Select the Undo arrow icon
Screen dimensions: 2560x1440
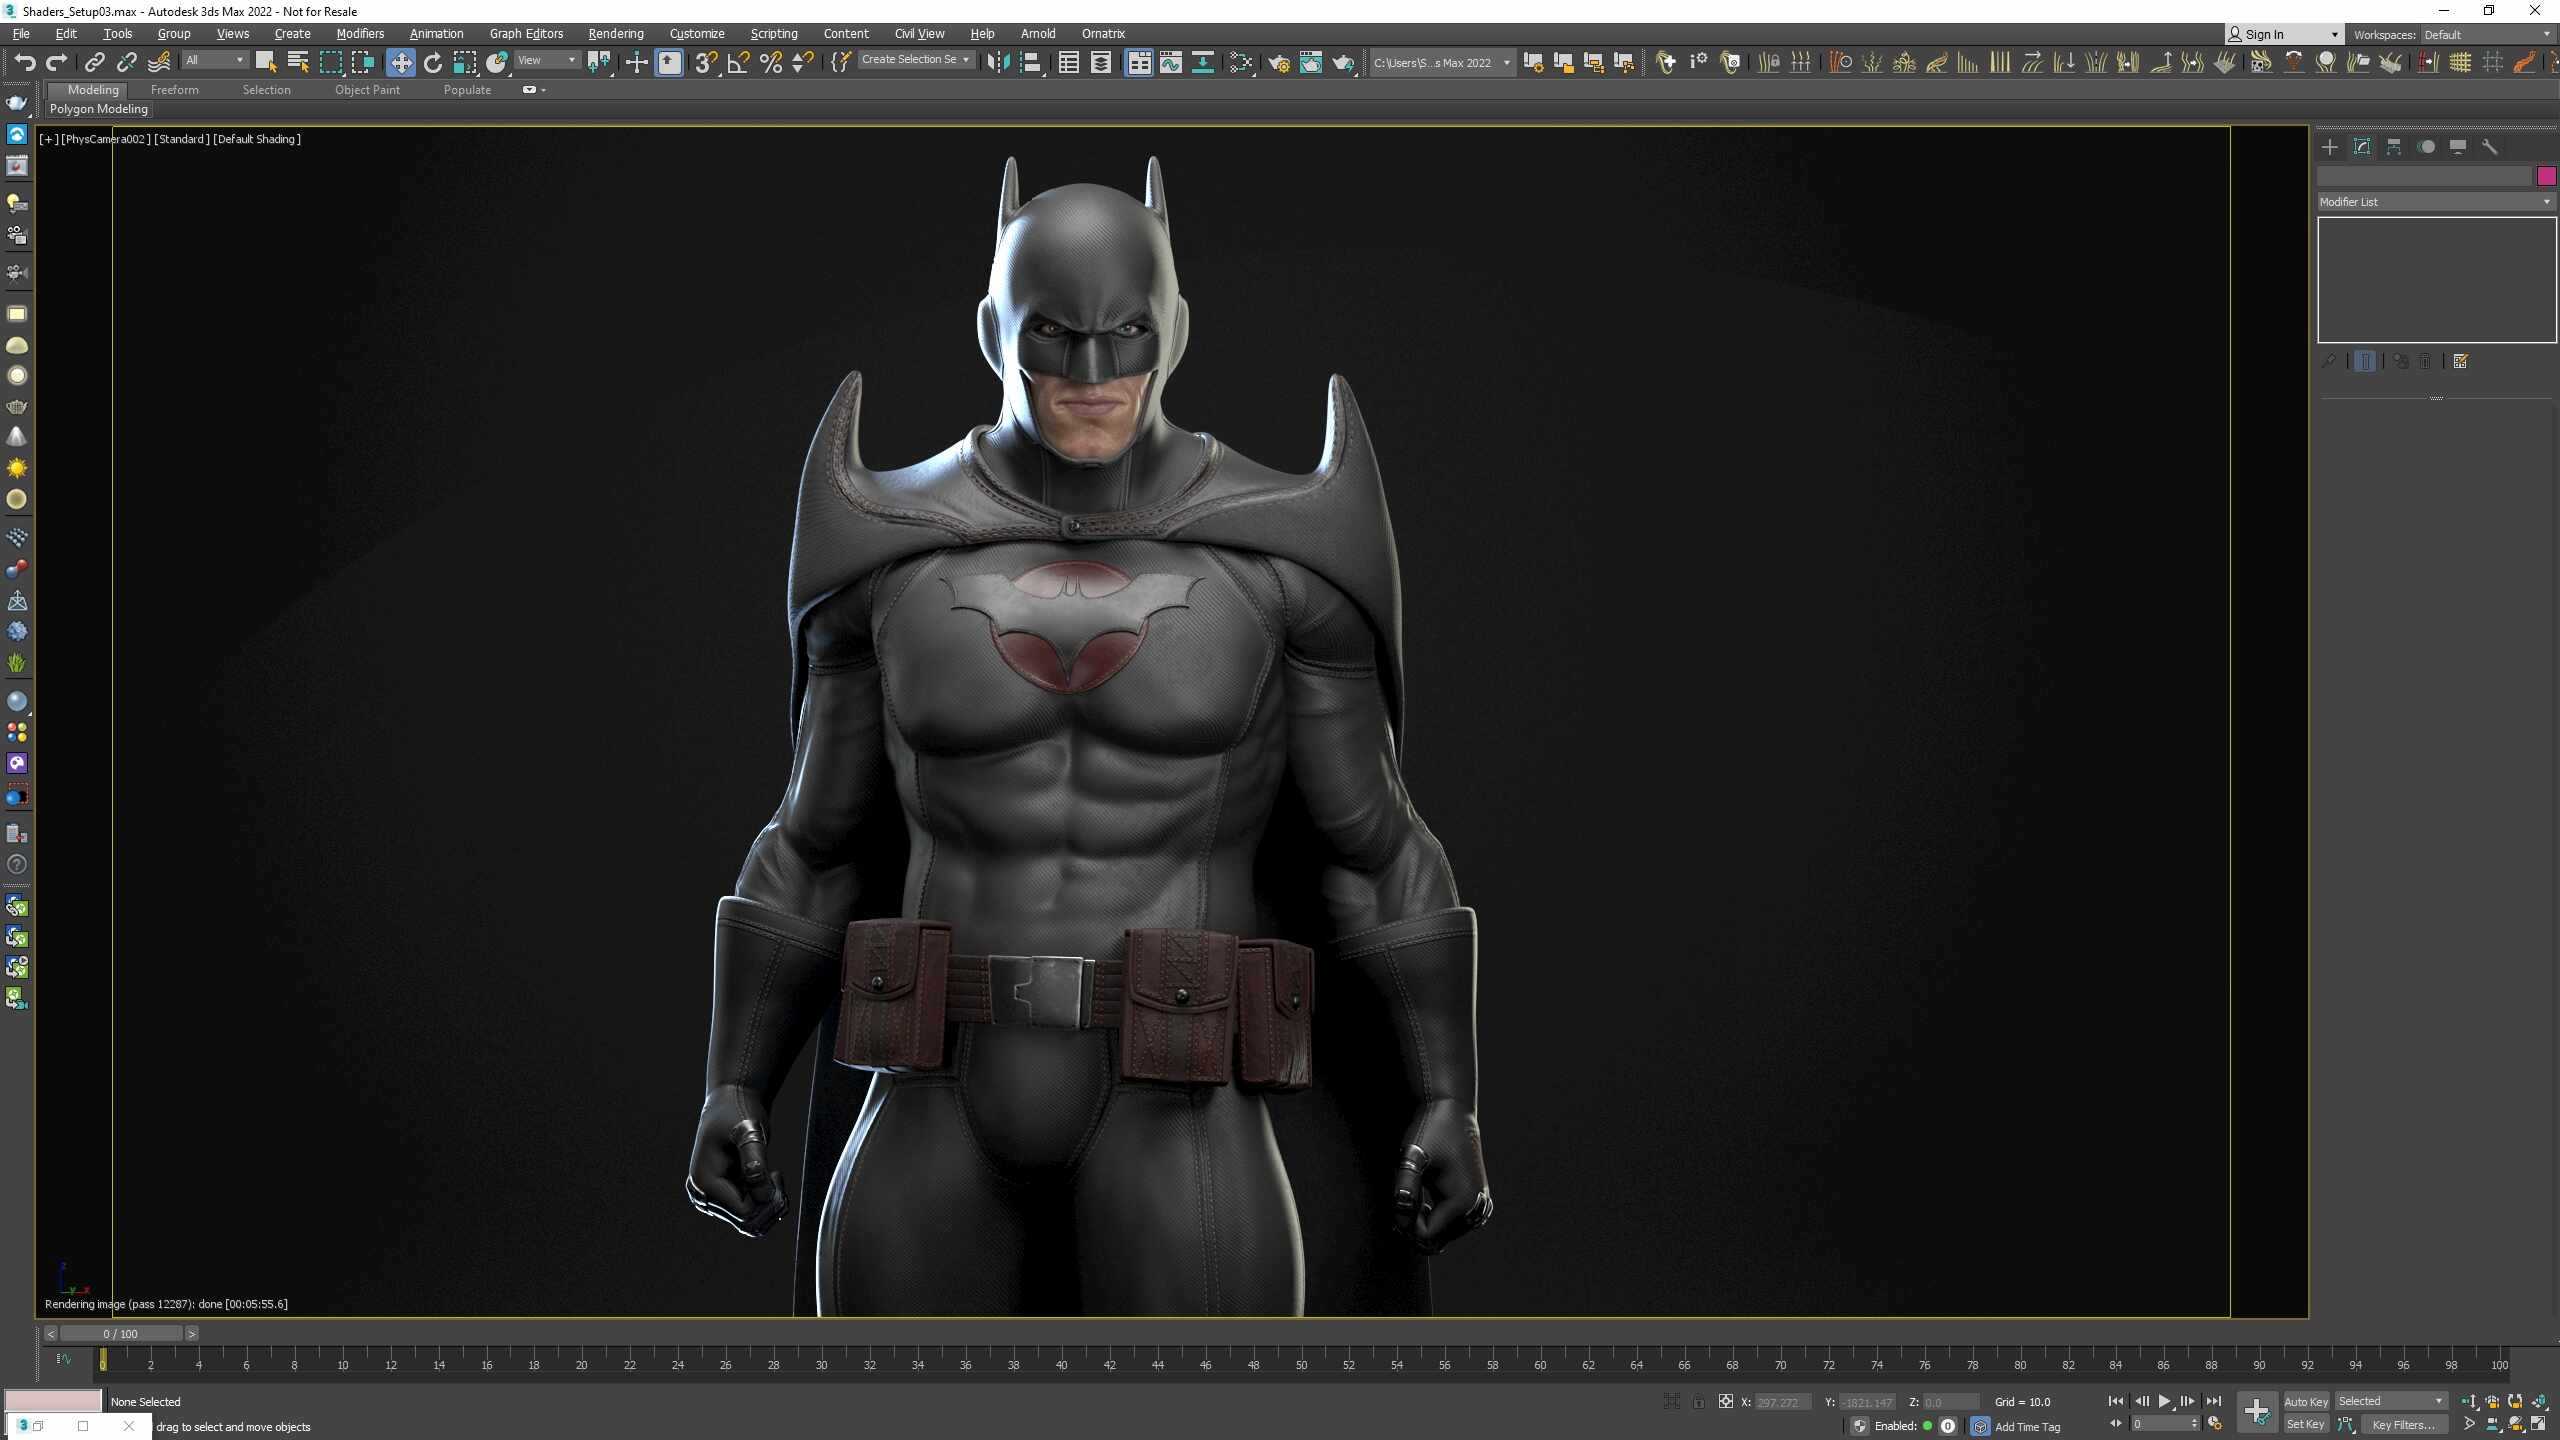[x=24, y=63]
